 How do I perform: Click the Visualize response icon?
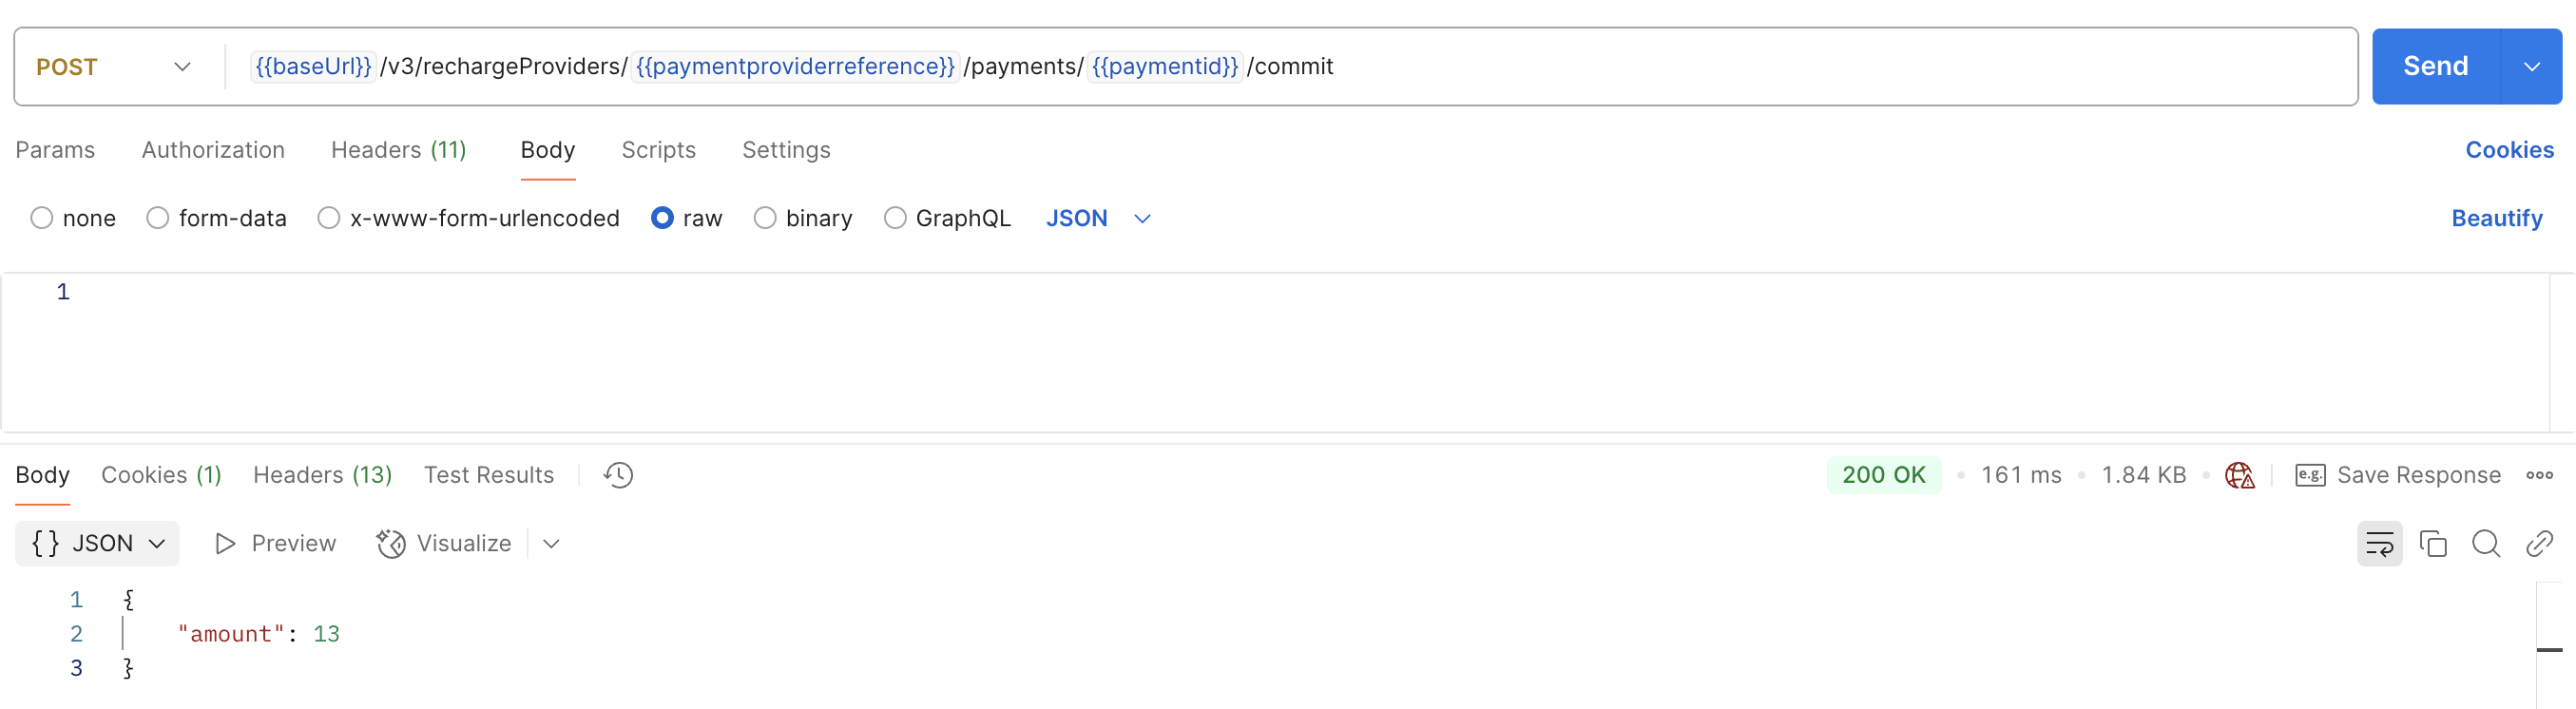[x=391, y=544]
